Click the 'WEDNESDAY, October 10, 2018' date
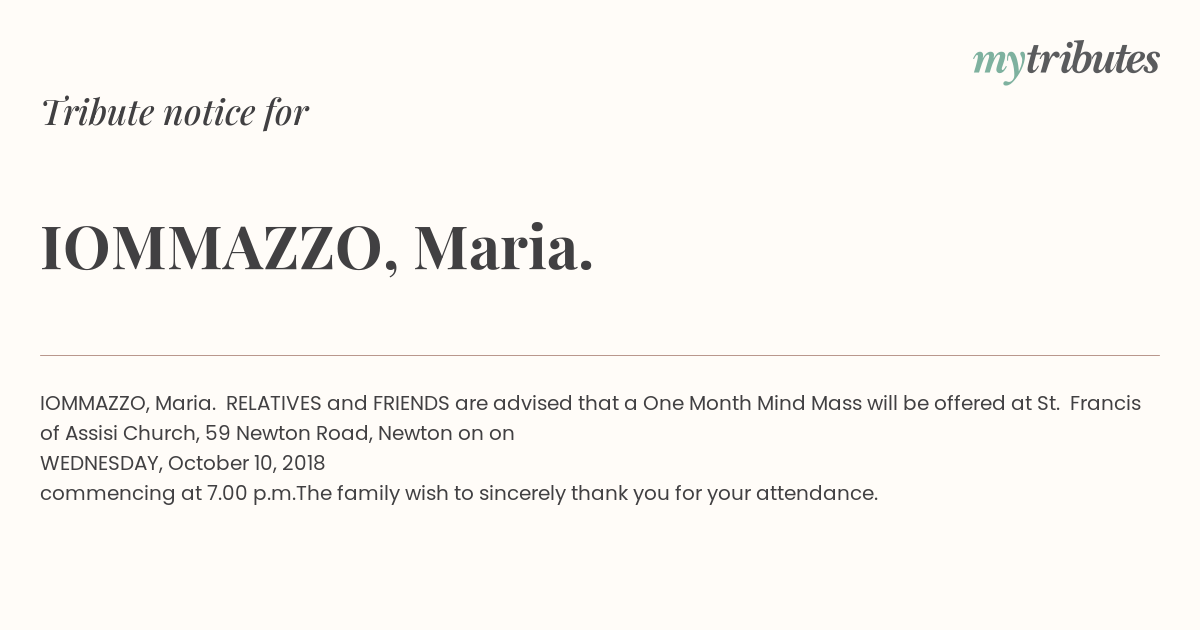Image resolution: width=1200 pixels, height=630 pixels. pos(183,464)
